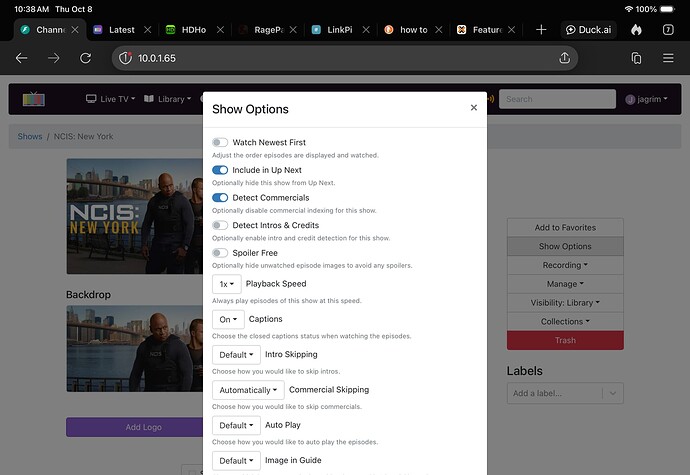Reload the page with the refresh icon
This screenshot has height=475, width=690.
click(86, 58)
